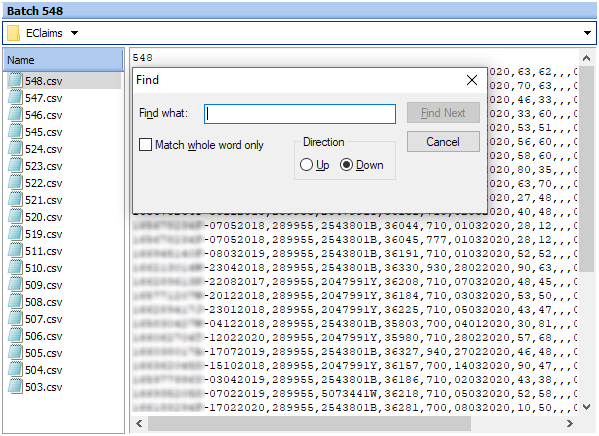Click the Find what input field
This screenshot has width=599, height=436.
tap(300, 114)
